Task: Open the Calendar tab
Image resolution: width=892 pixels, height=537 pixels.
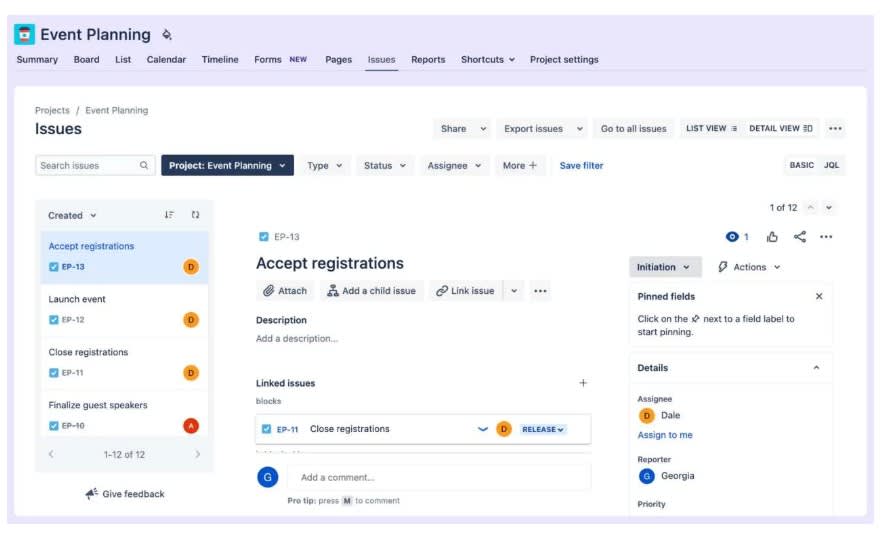Action: [x=166, y=60]
